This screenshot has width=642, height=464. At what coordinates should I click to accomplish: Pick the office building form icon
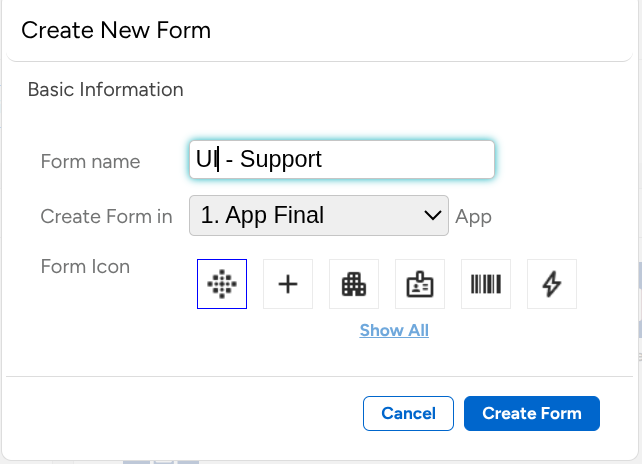point(354,285)
